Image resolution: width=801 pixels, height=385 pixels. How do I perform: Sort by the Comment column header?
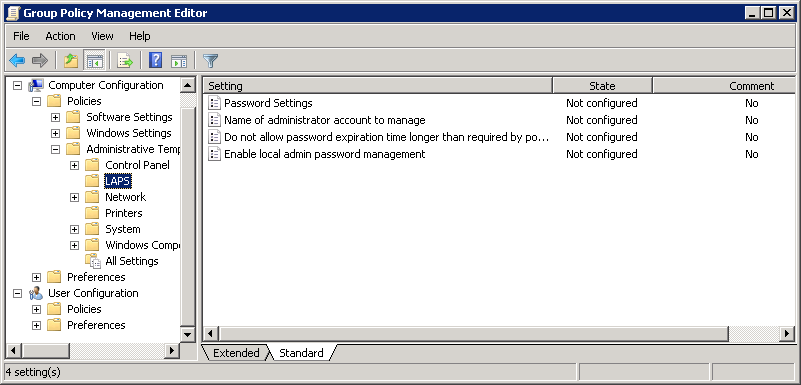724,86
